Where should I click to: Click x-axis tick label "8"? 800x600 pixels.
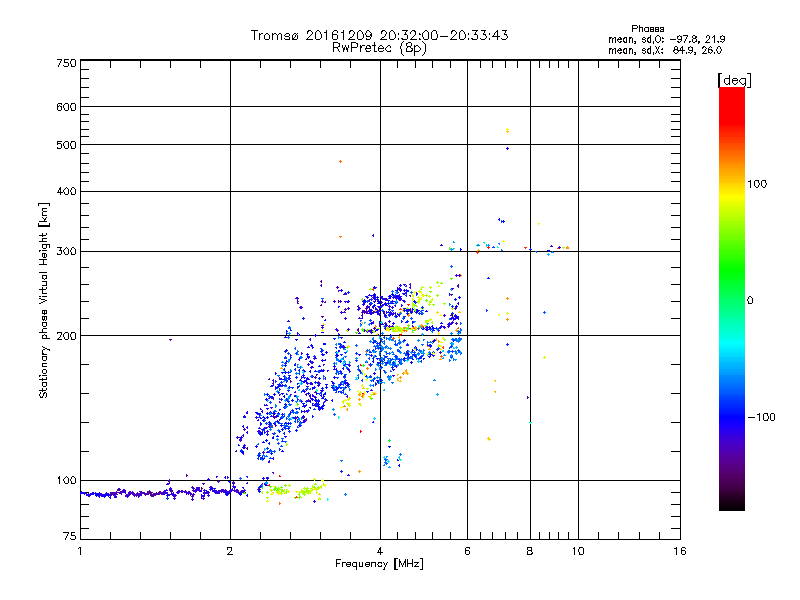pos(530,551)
